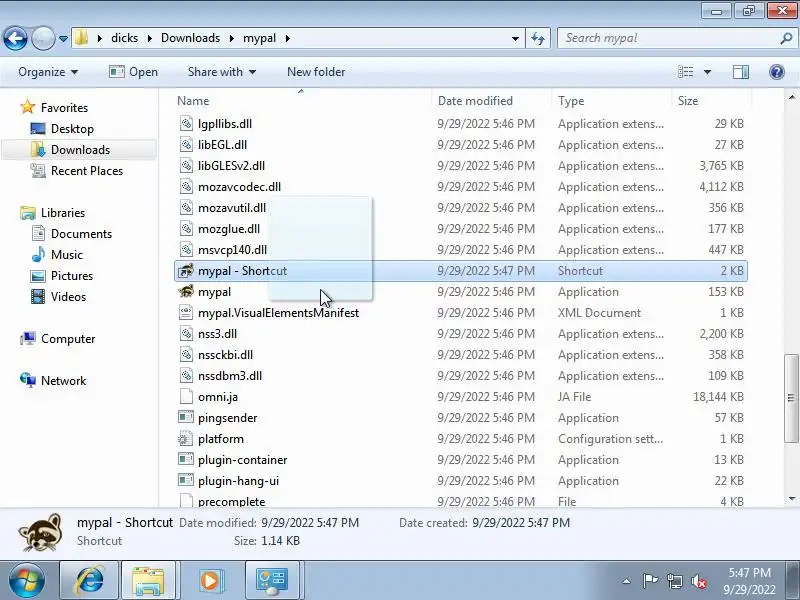This screenshot has width=800, height=600.
Task: Select omni.ja file icon
Action: (186, 396)
